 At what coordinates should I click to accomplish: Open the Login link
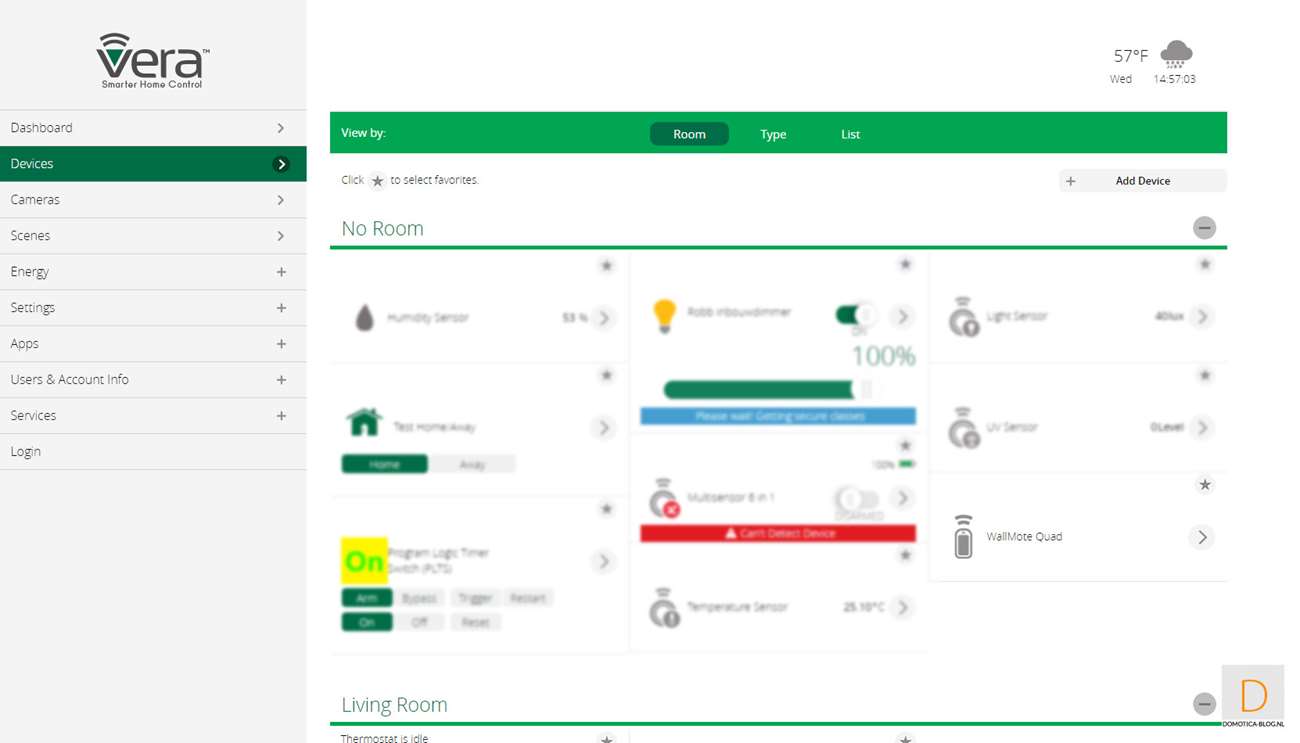click(26, 452)
